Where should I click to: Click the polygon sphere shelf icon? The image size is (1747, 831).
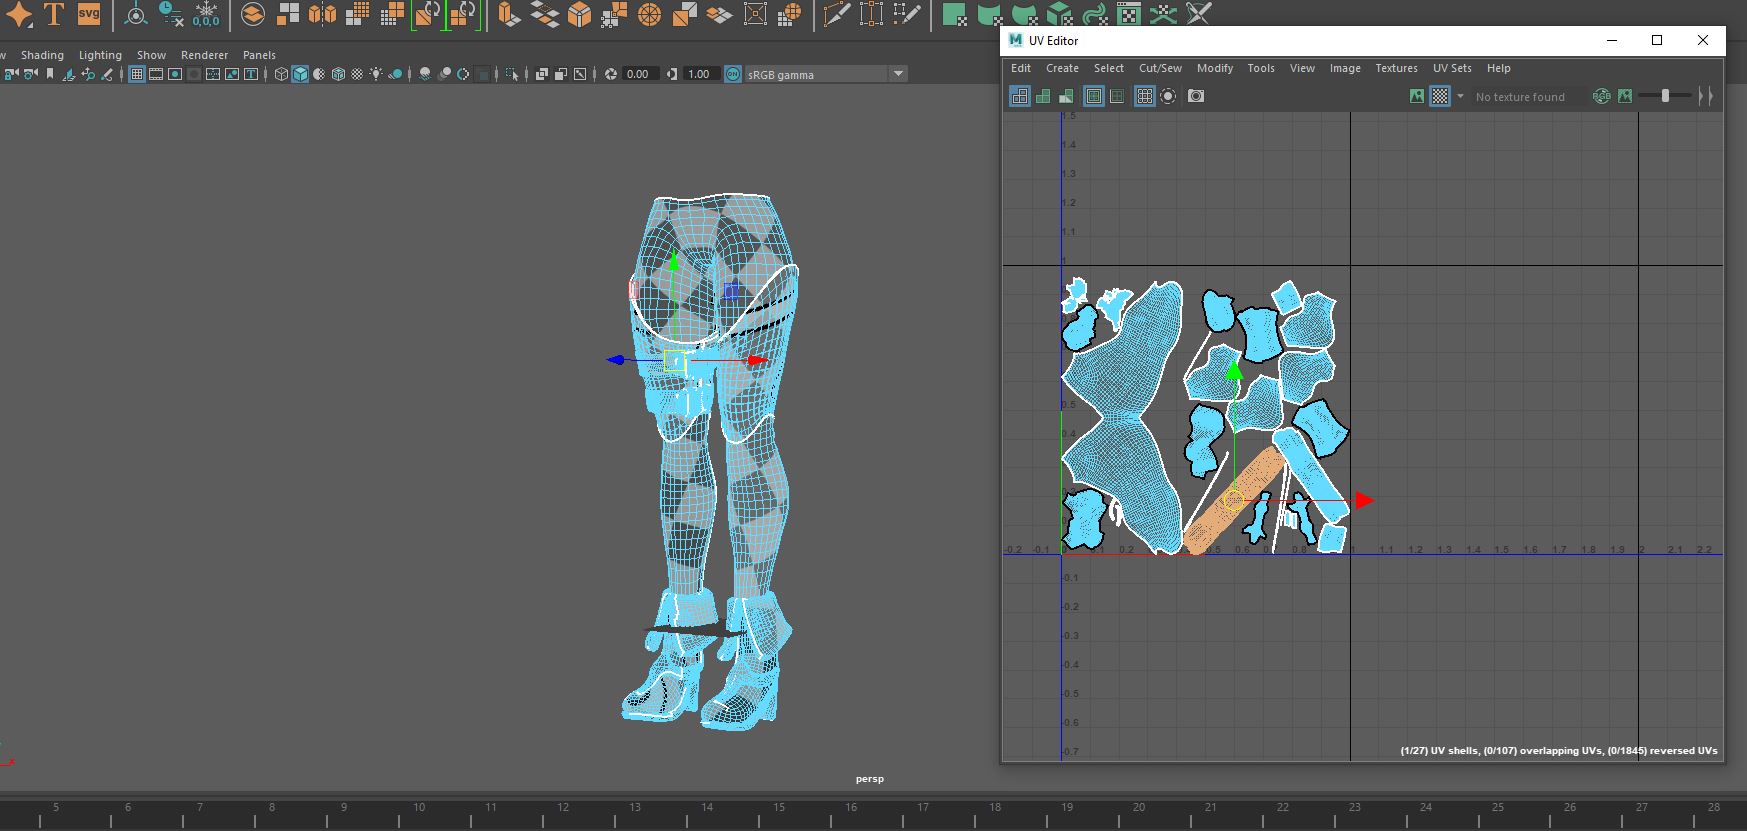point(650,15)
